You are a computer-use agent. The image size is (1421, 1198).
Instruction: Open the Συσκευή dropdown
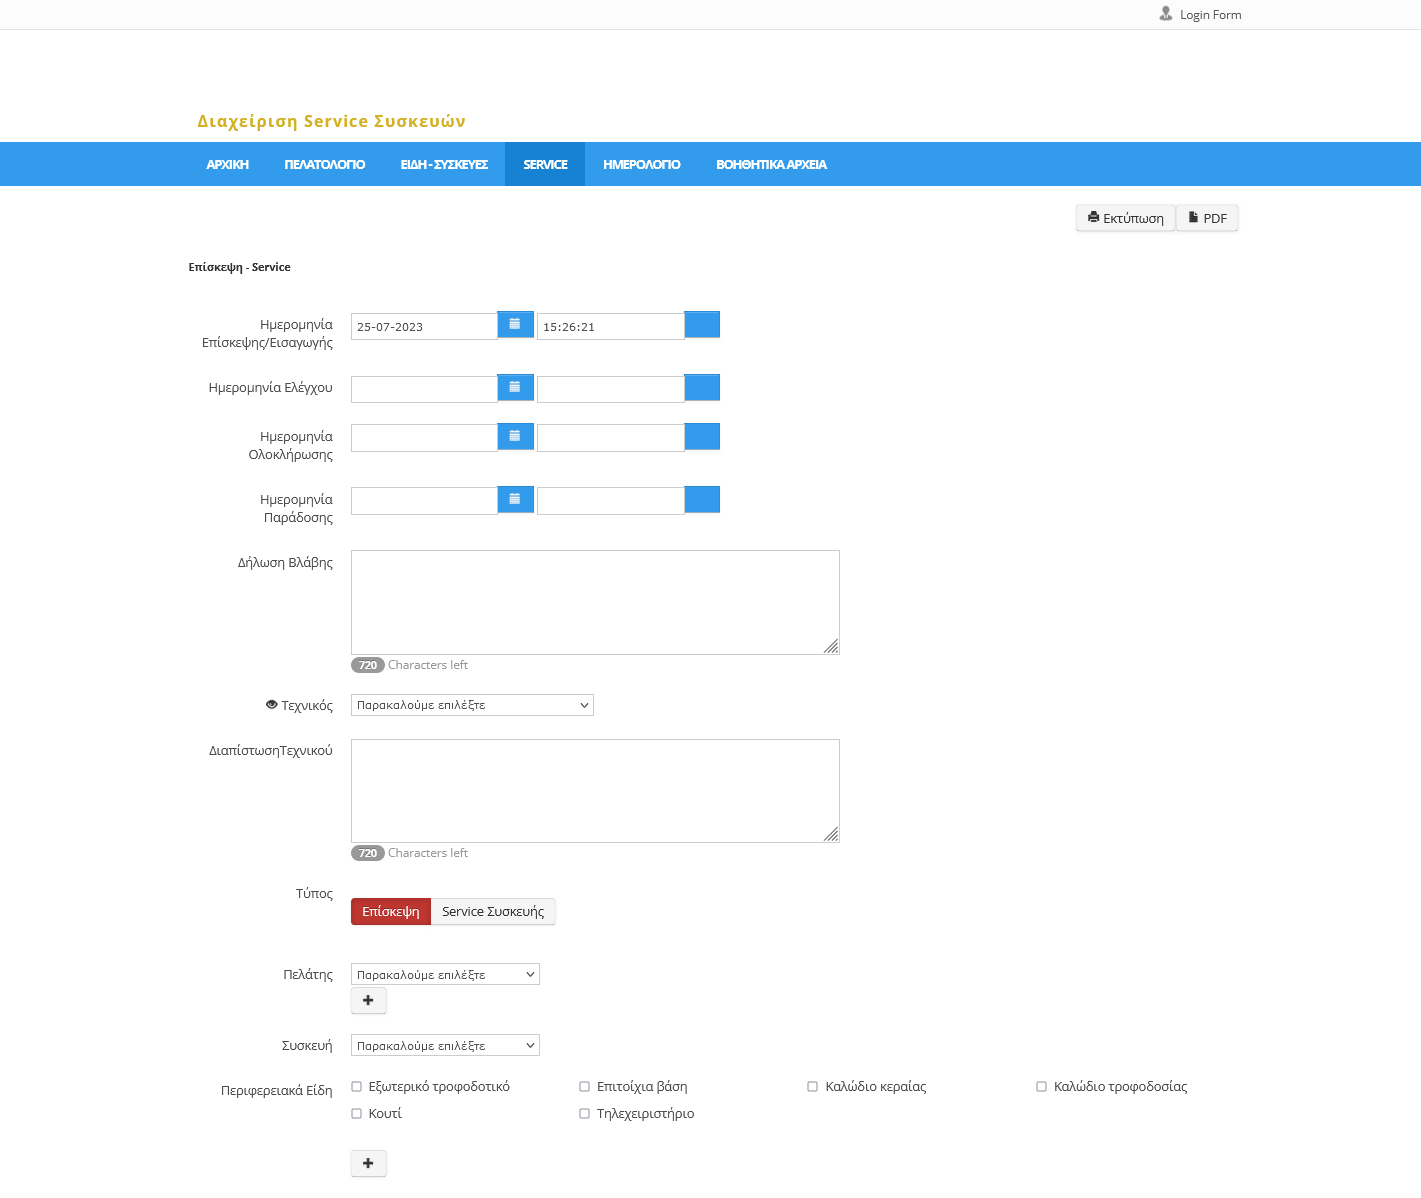tap(445, 1046)
